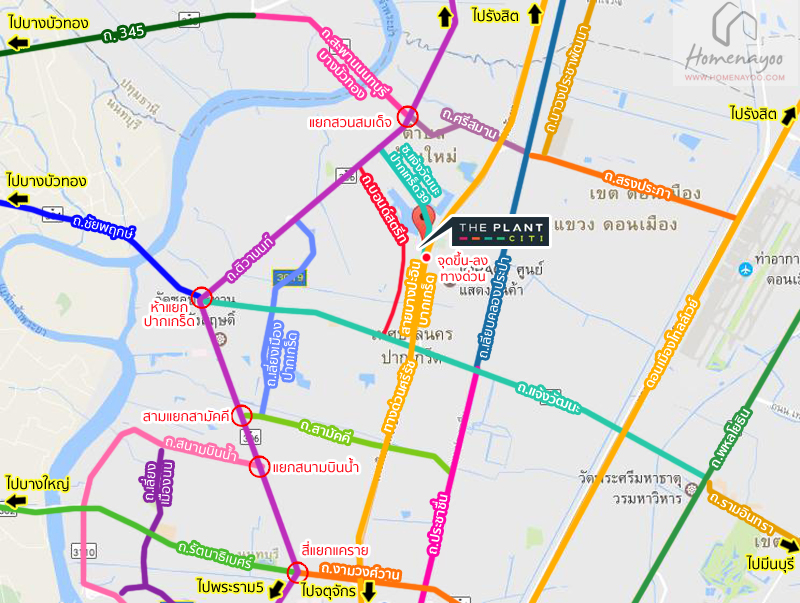Screen dimensions: 800x603
Task: Click the ถ.345 dark green road label
Action: click(x=123, y=34)
